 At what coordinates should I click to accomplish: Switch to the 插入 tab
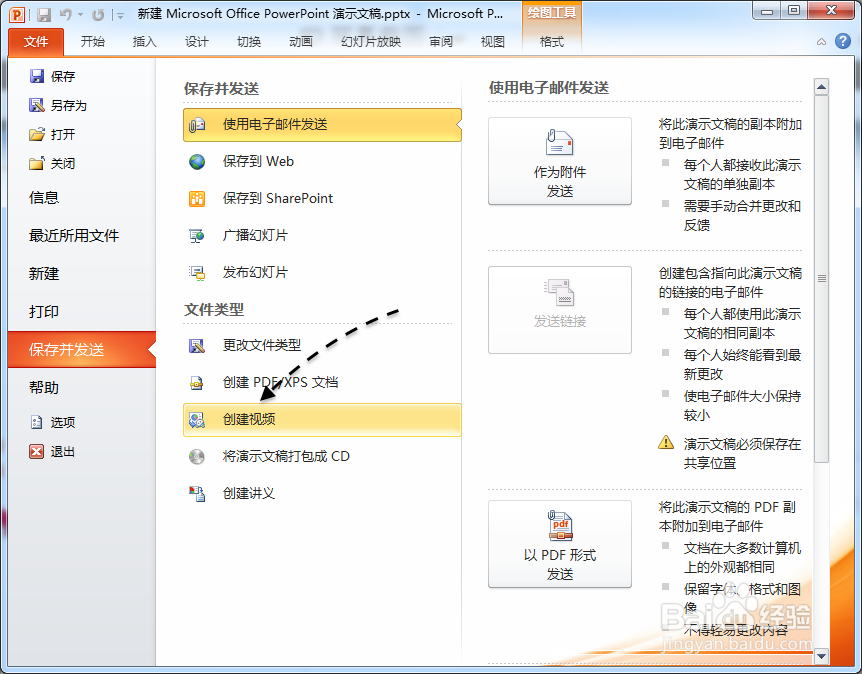coord(145,42)
